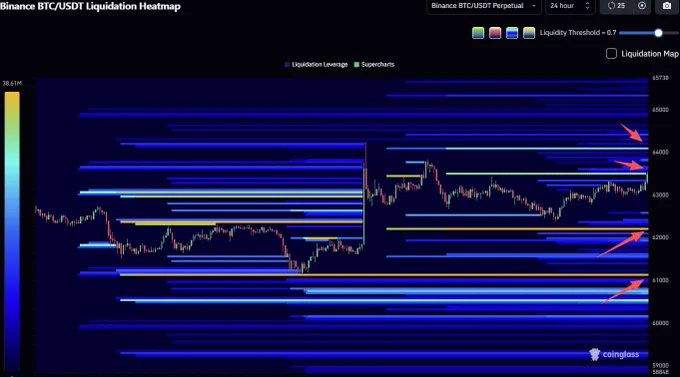The width and height of the screenshot is (680, 377).
Task: Click the 61000 price axis label
Action: (660, 280)
